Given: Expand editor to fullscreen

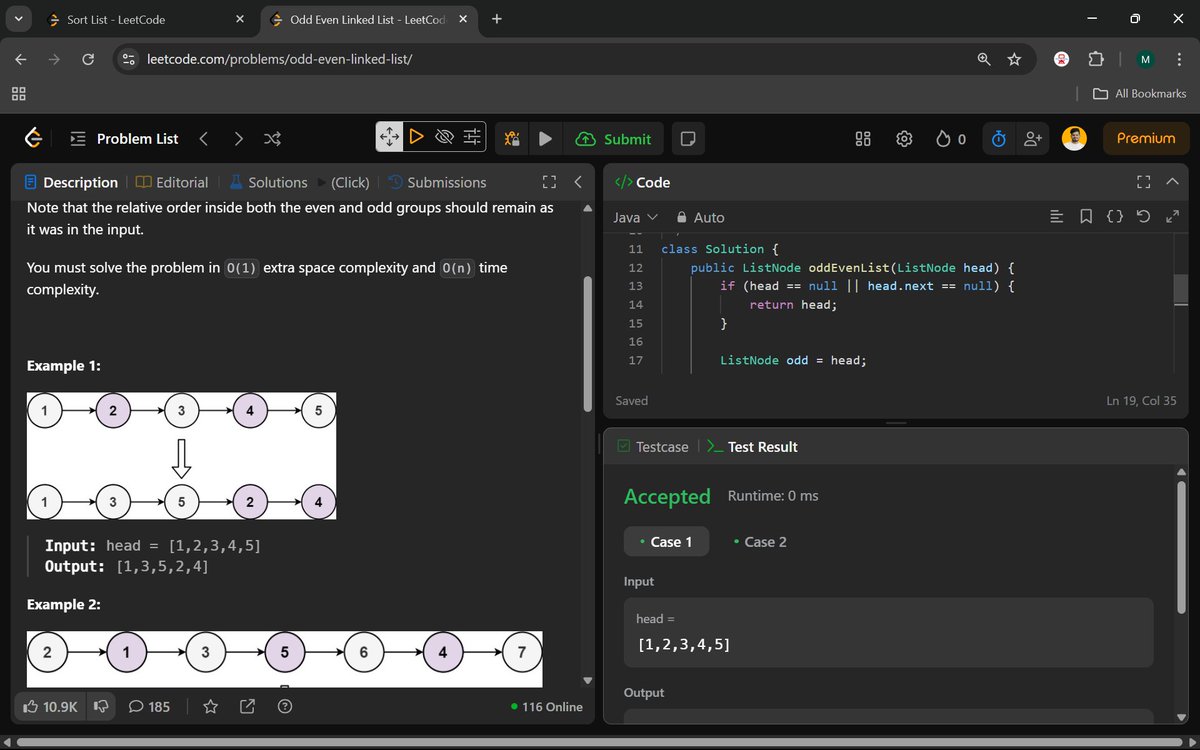Looking at the screenshot, I should [x=1173, y=217].
